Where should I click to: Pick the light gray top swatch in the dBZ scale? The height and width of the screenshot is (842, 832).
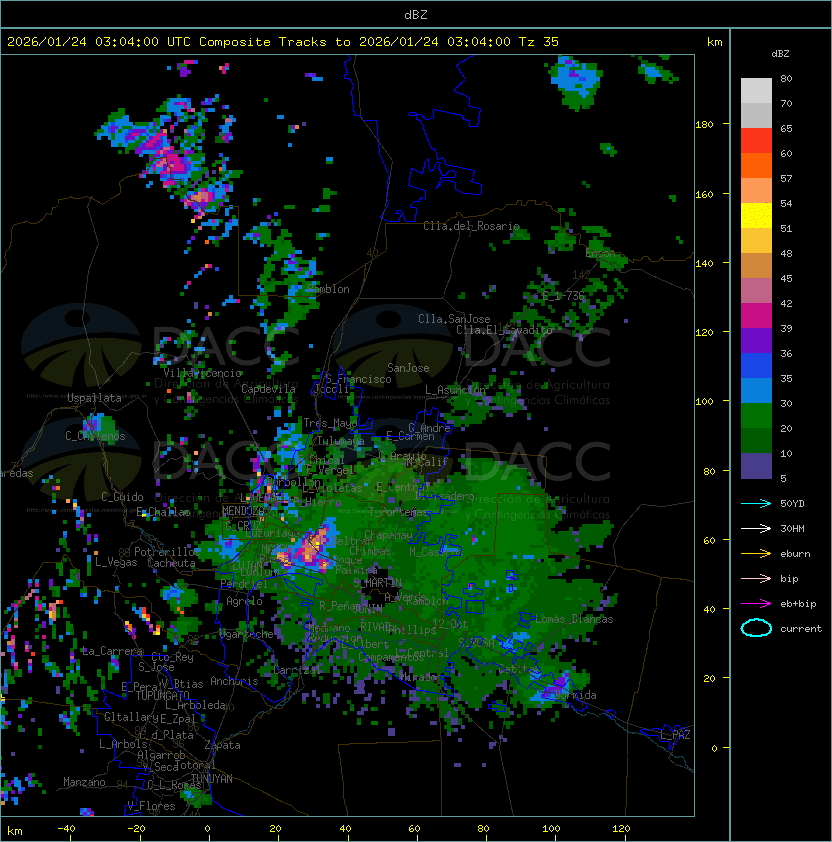click(x=756, y=90)
